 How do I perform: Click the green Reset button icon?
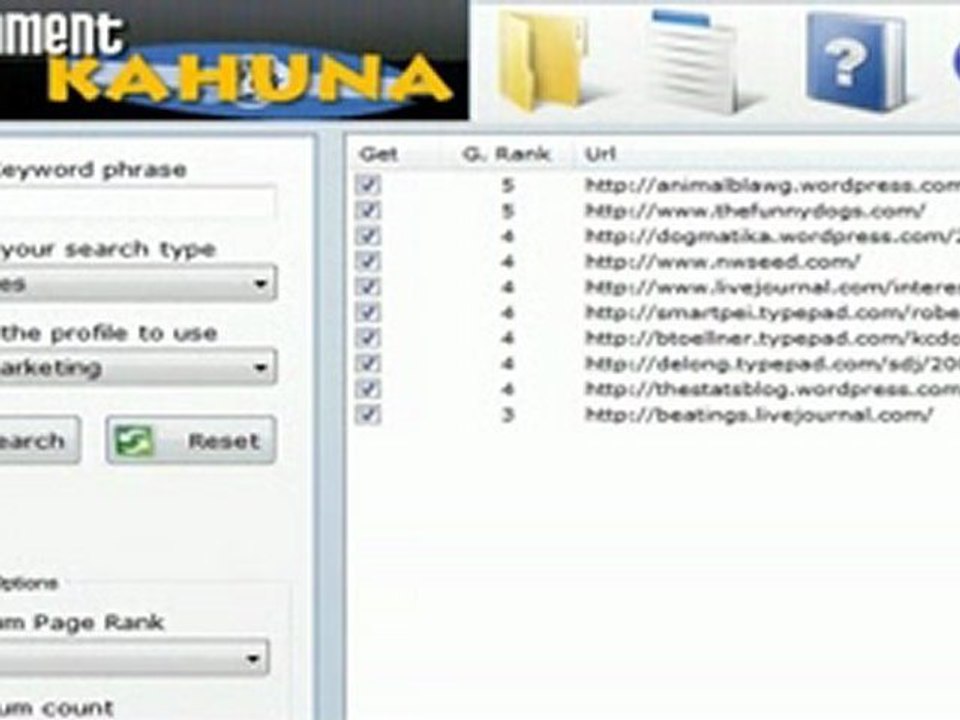[135, 441]
